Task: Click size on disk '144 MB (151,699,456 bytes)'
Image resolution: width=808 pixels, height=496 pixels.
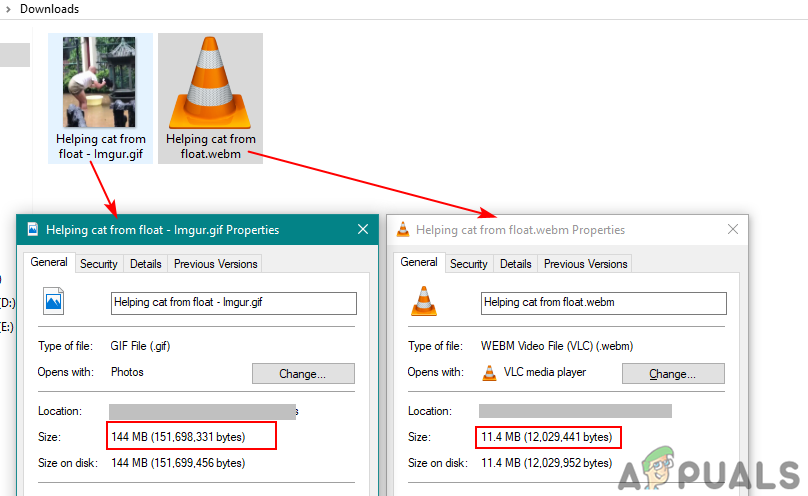Action: (178, 463)
